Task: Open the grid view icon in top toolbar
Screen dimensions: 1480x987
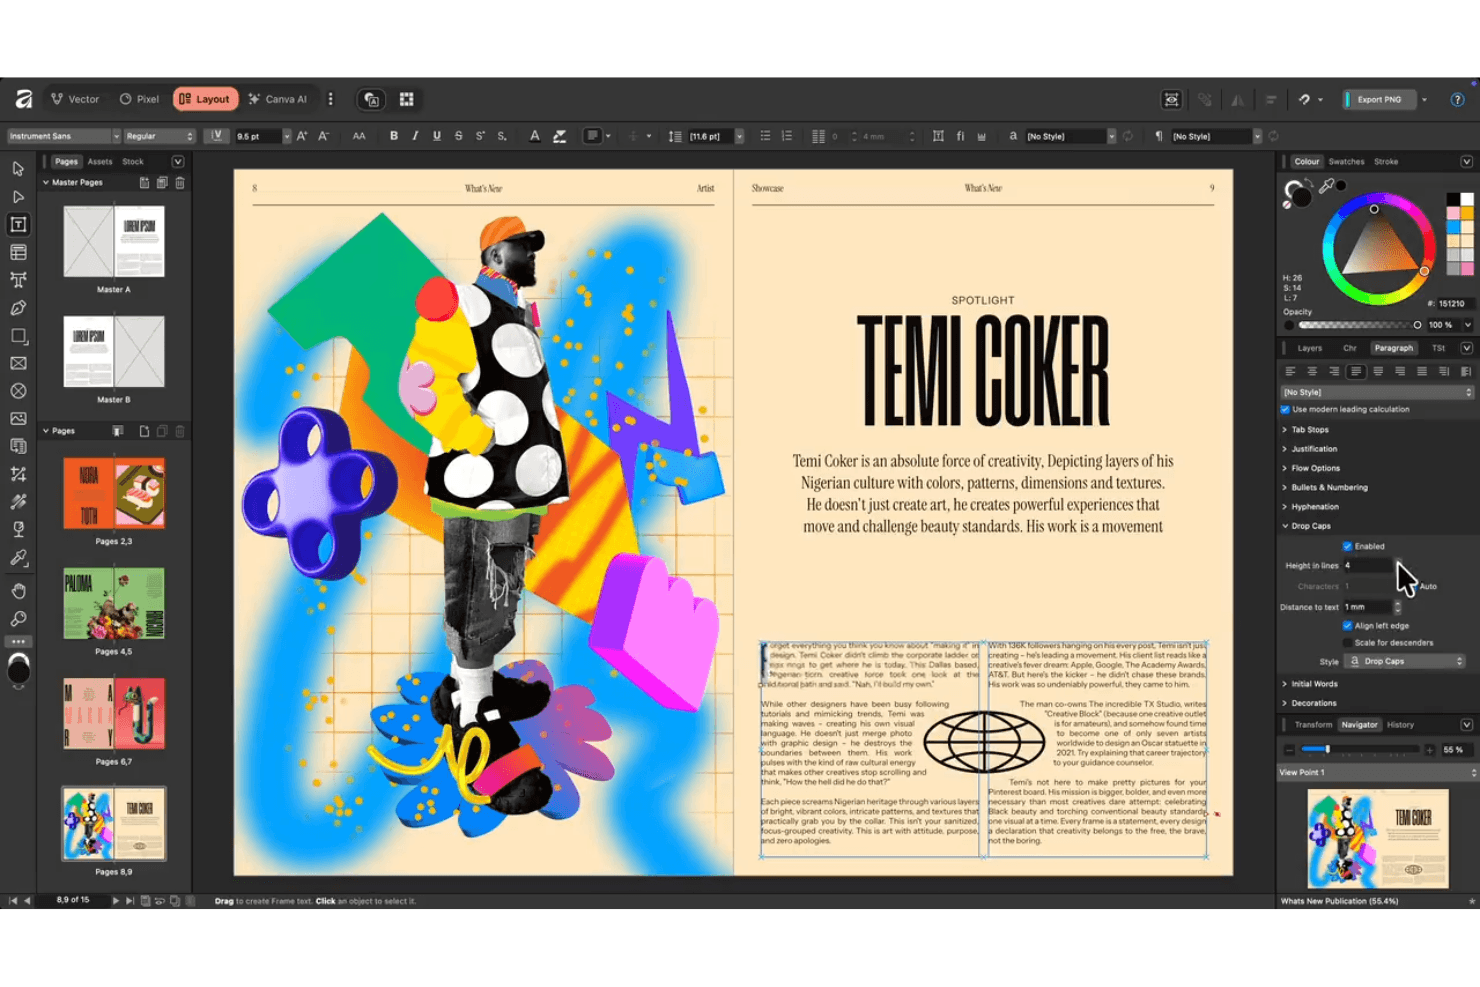Action: tap(407, 99)
